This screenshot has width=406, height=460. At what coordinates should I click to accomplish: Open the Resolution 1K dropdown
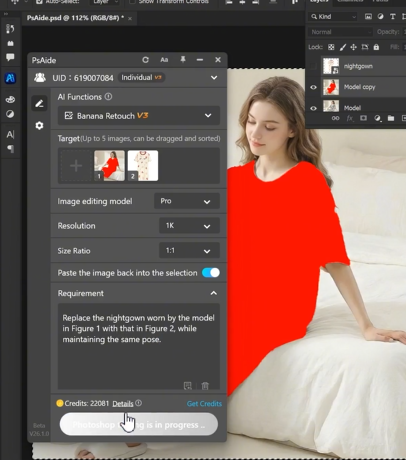189,226
